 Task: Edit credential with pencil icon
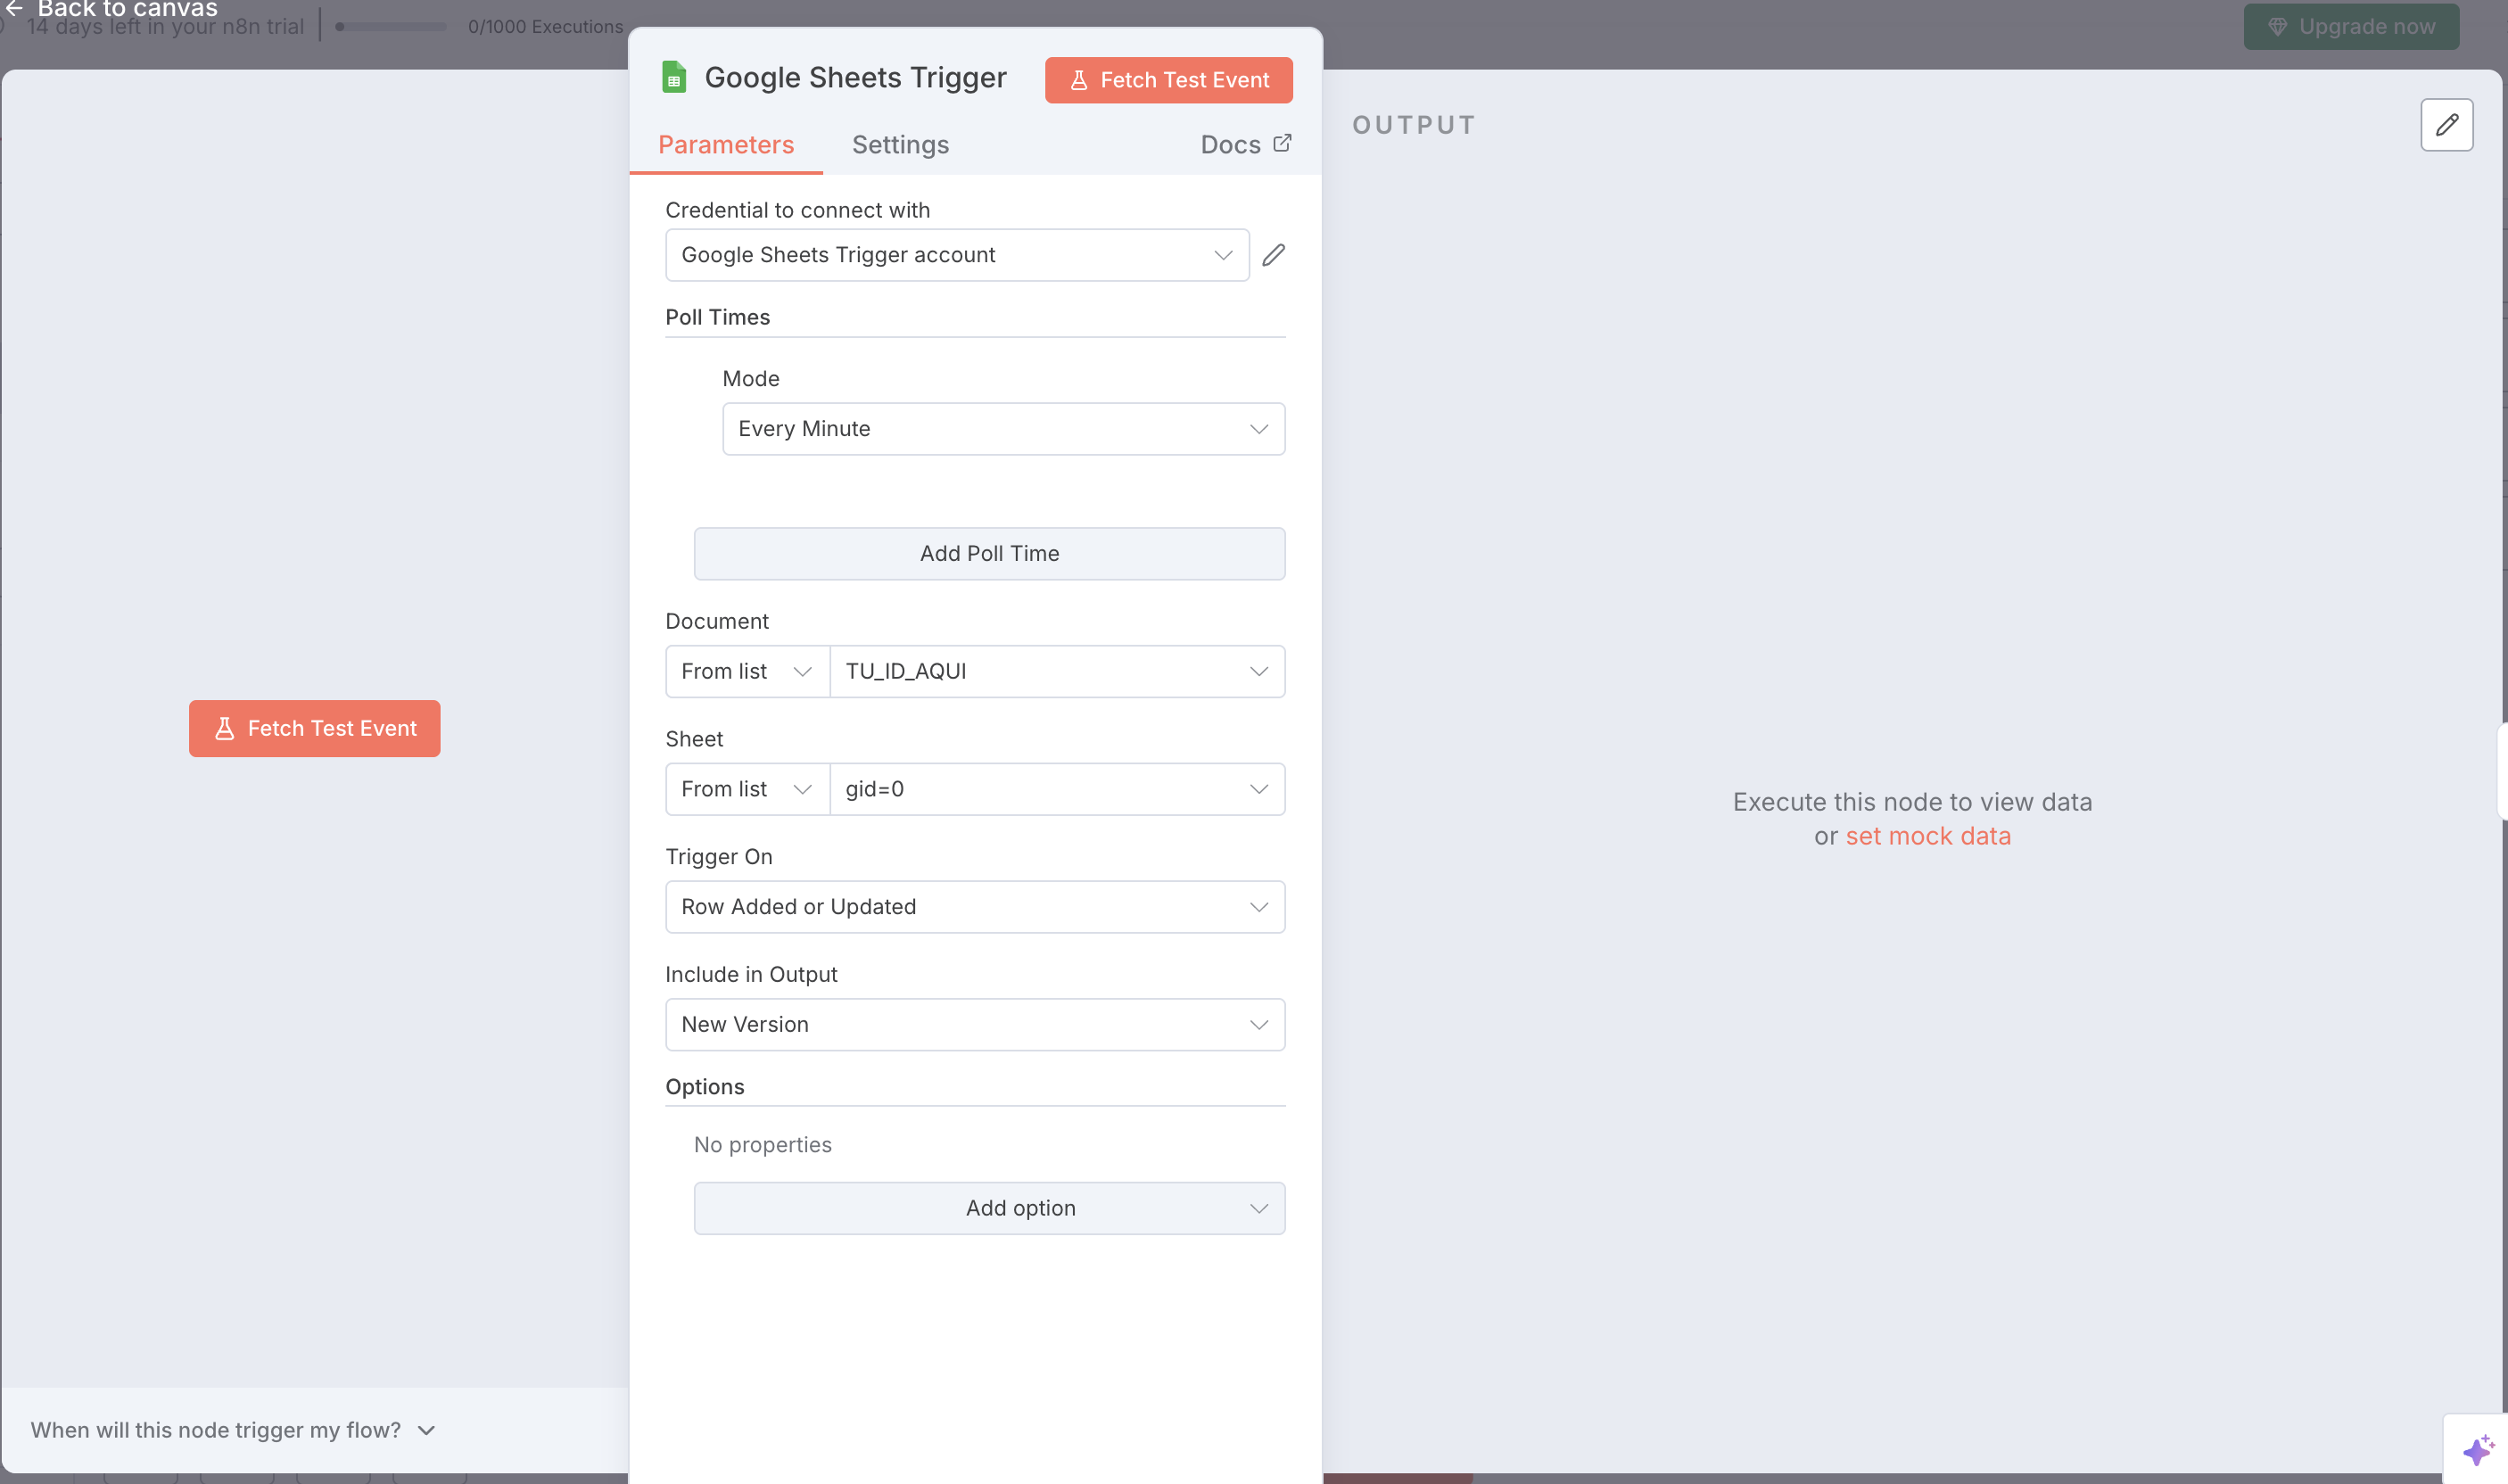(x=1273, y=255)
